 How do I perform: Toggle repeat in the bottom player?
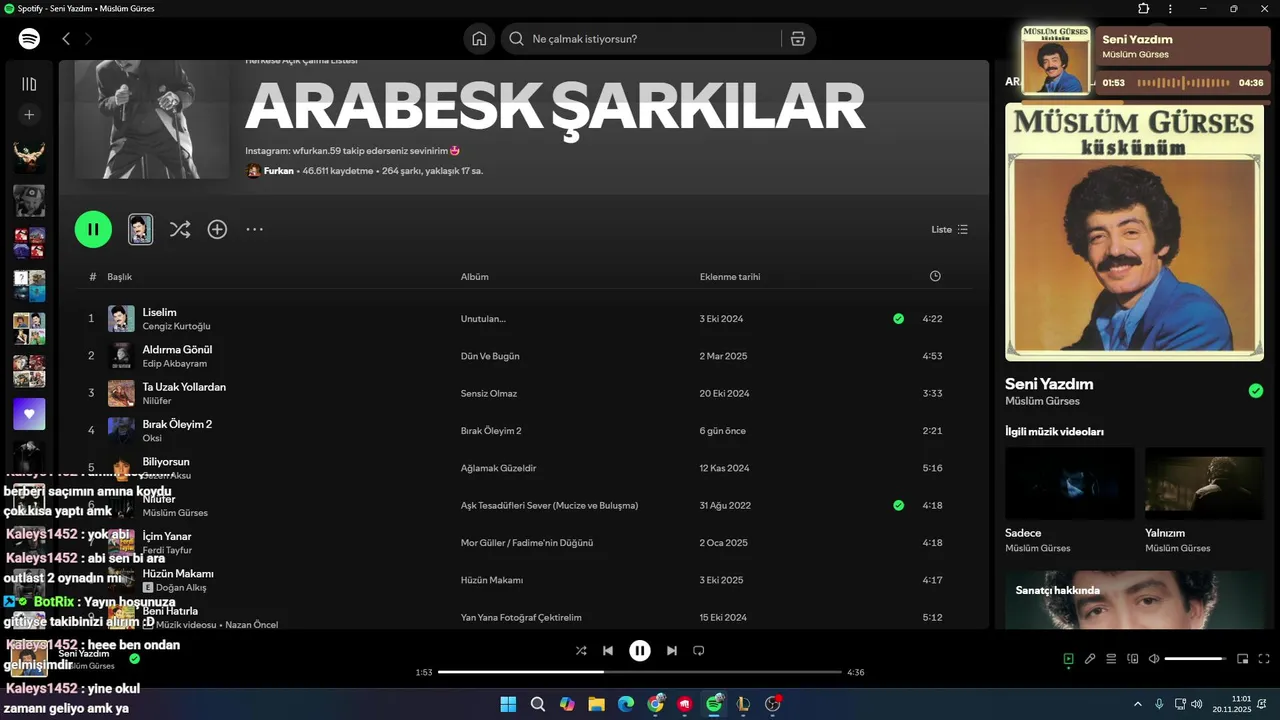pyautogui.click(x=699, y=651)
